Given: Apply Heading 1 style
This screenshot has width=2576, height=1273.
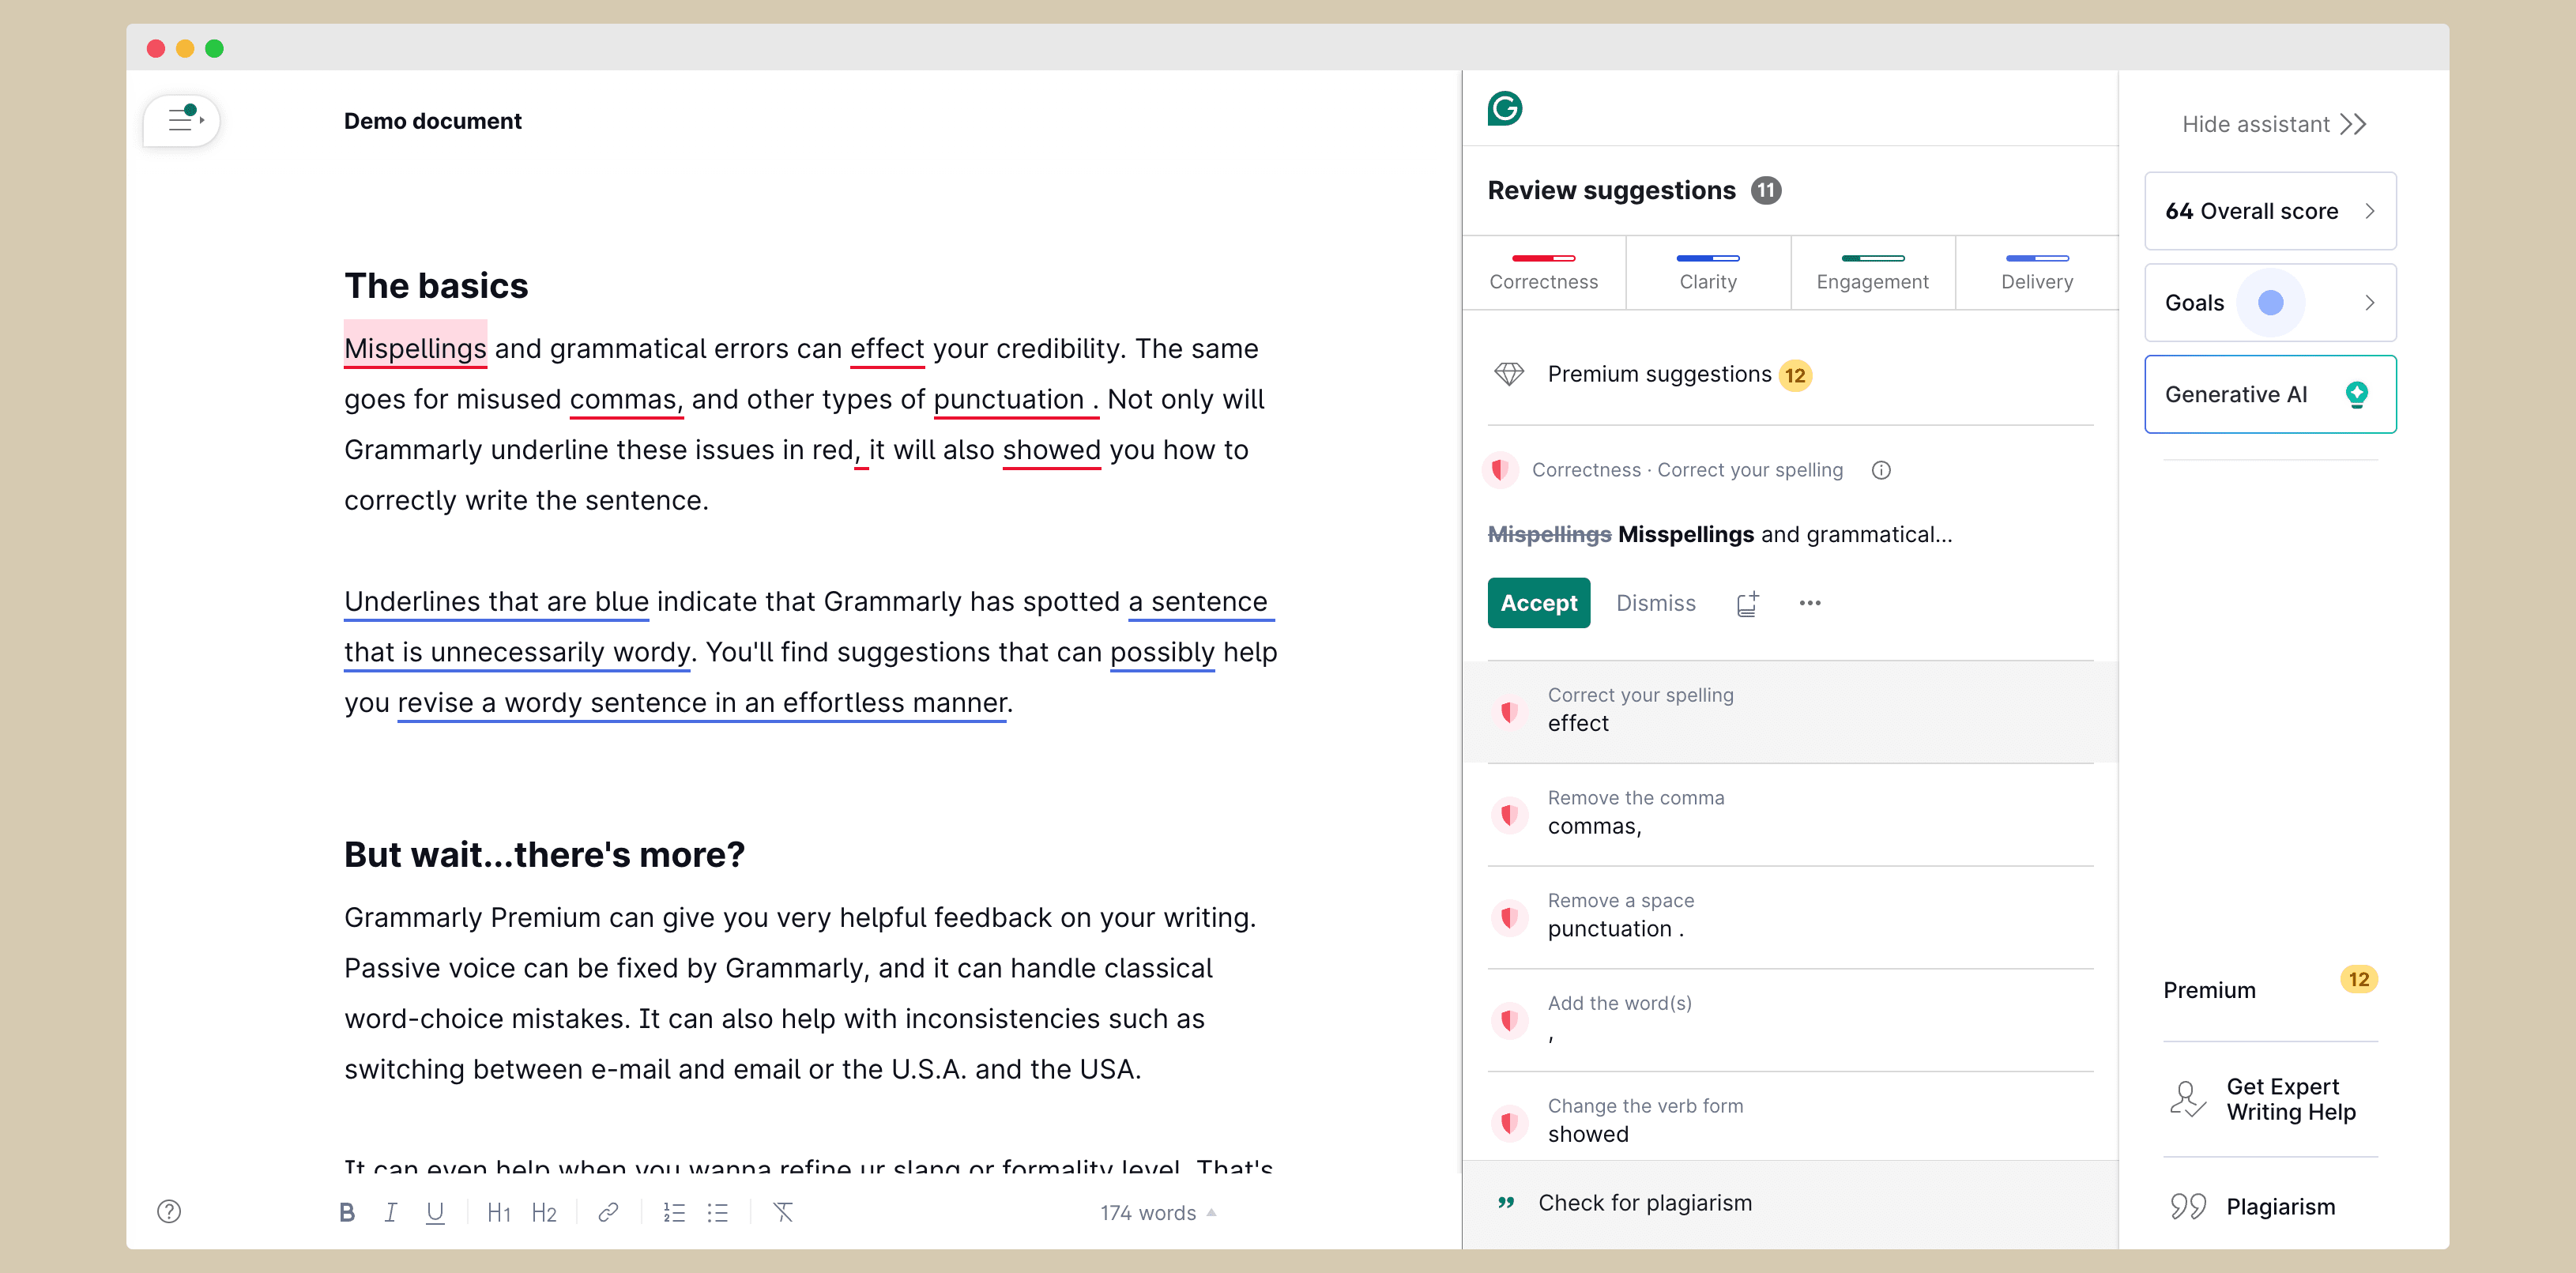Looking at the screenshot, I should point(498,1212).
